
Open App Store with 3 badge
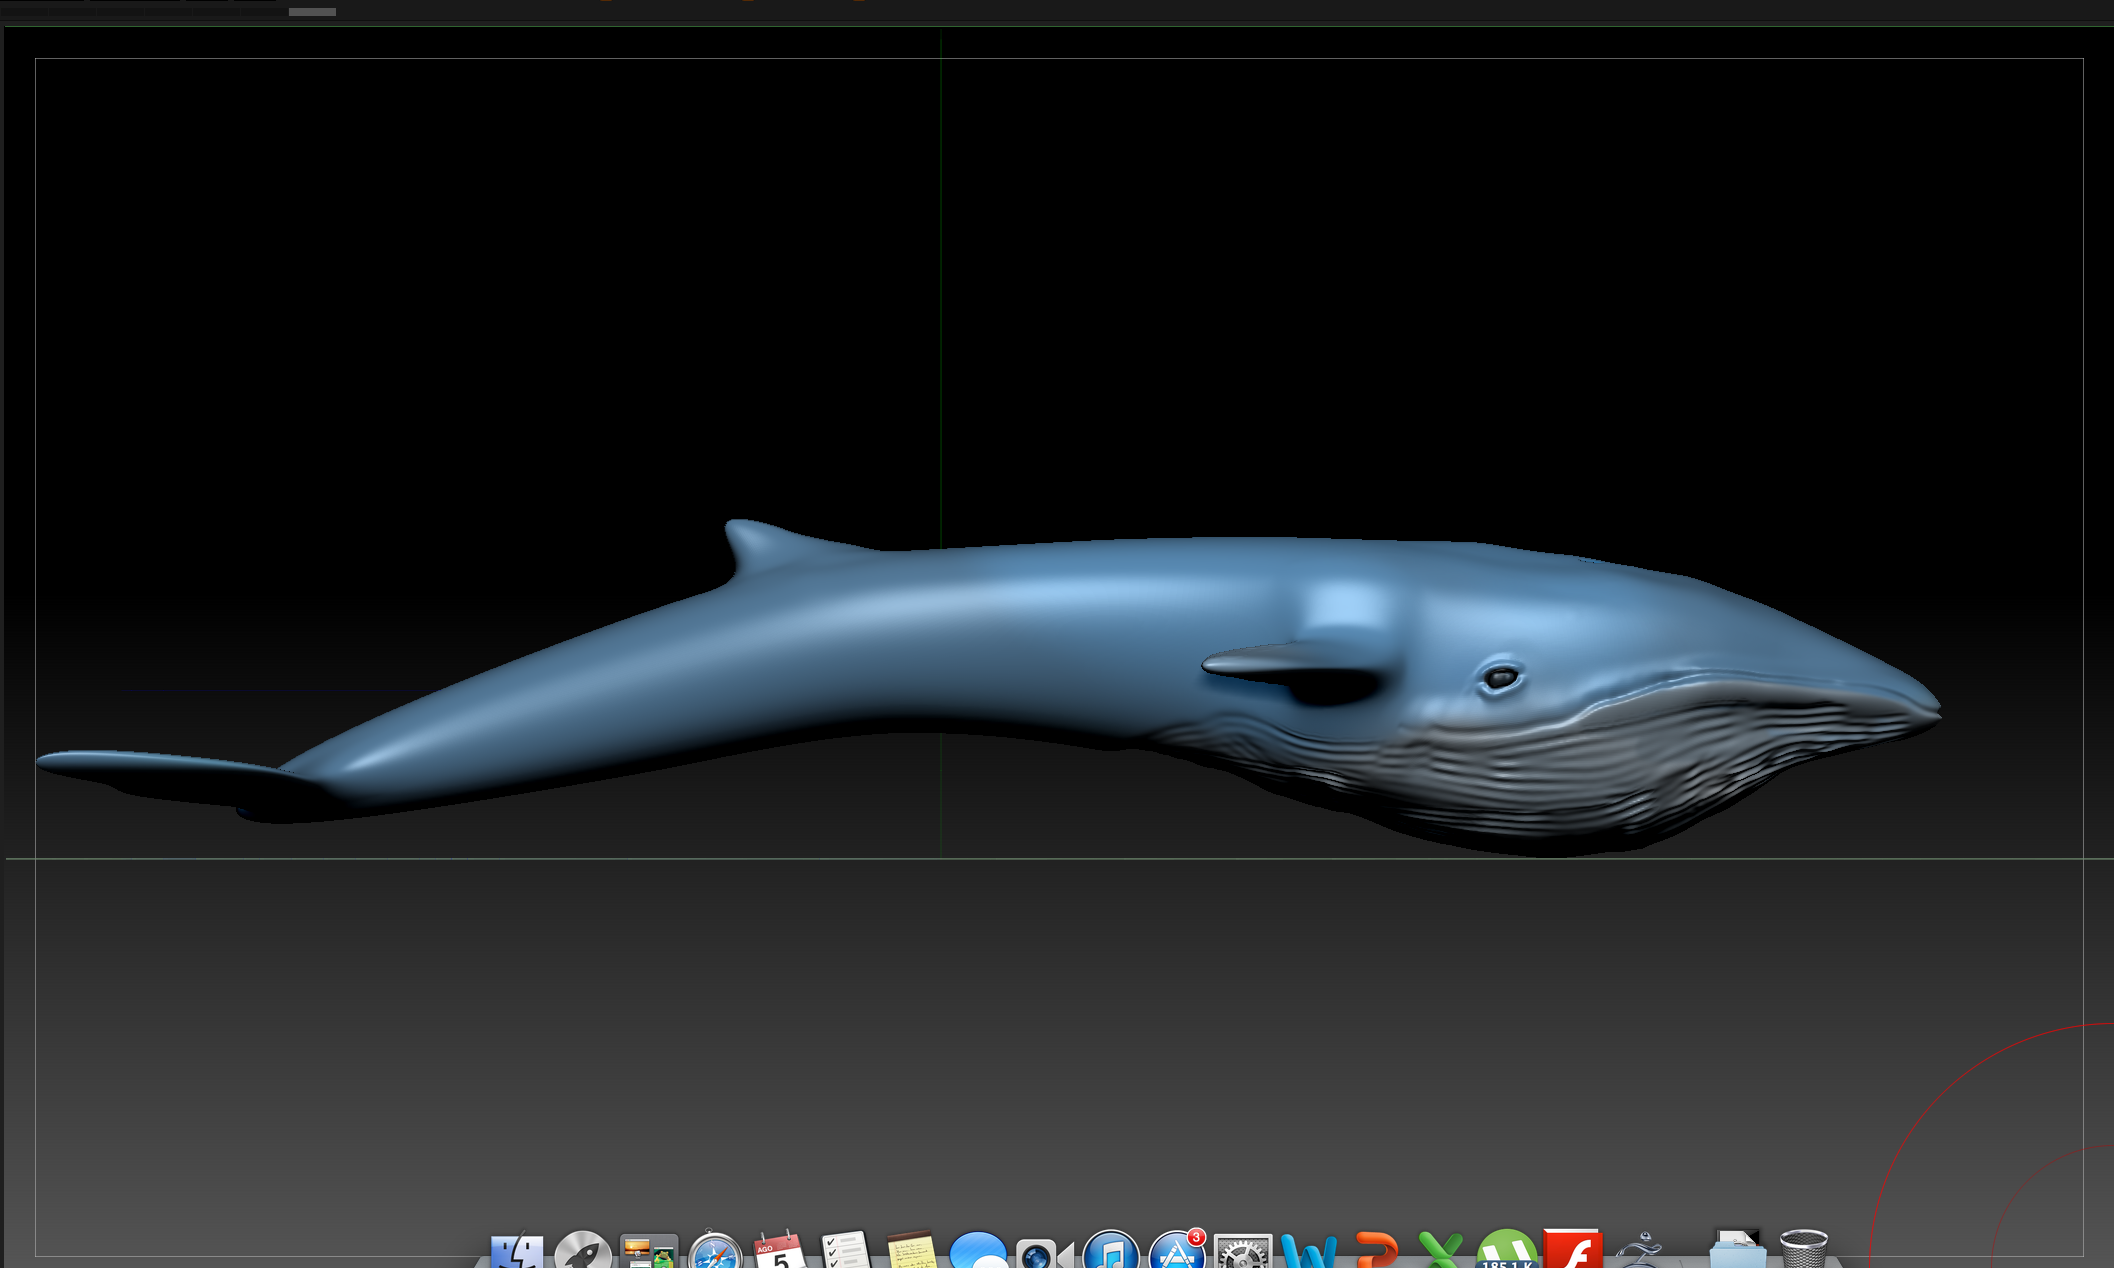click(1175, 1252)
